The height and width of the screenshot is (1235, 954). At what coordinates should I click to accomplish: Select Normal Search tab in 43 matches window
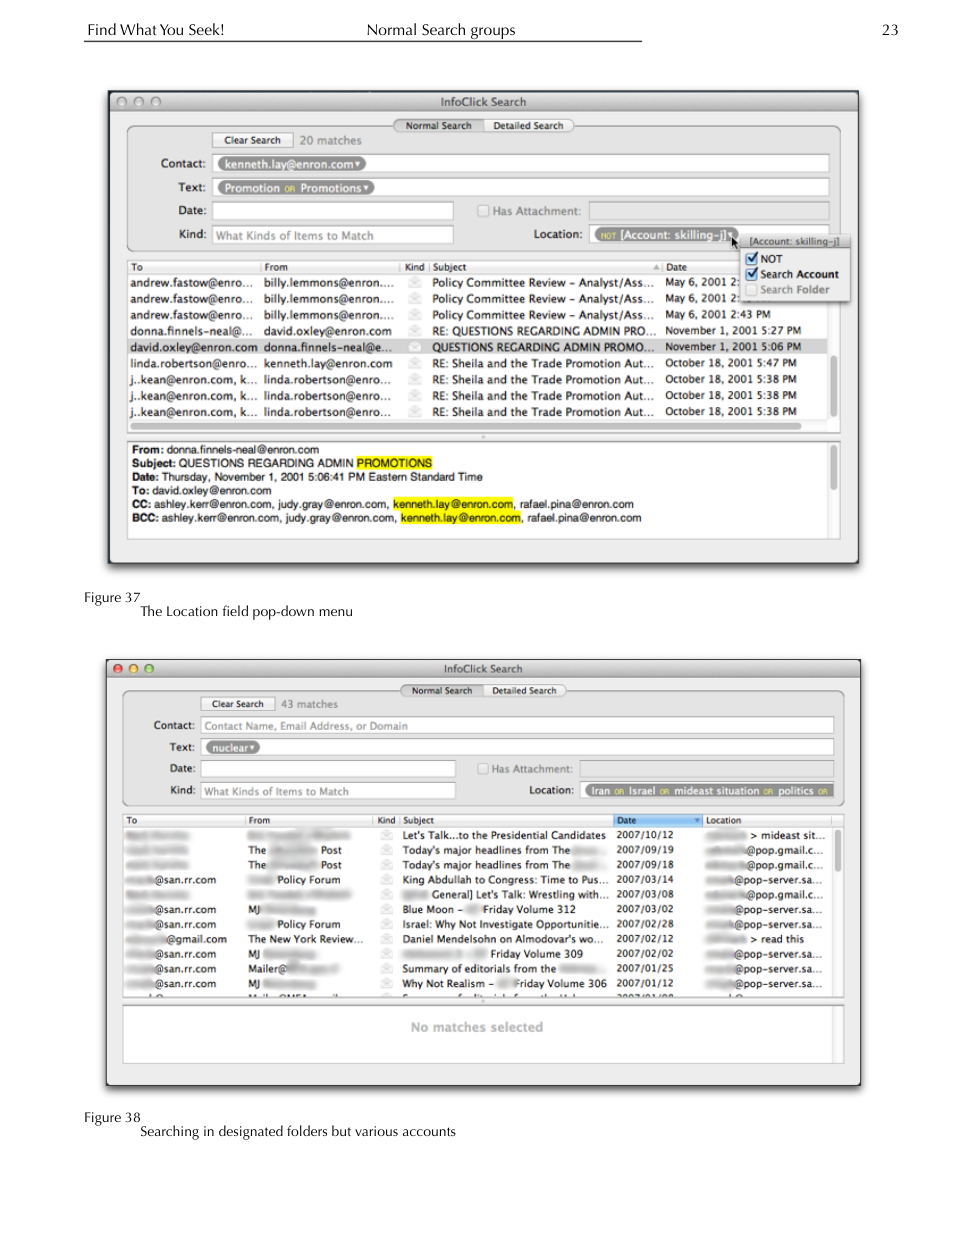tap(441, 691)
